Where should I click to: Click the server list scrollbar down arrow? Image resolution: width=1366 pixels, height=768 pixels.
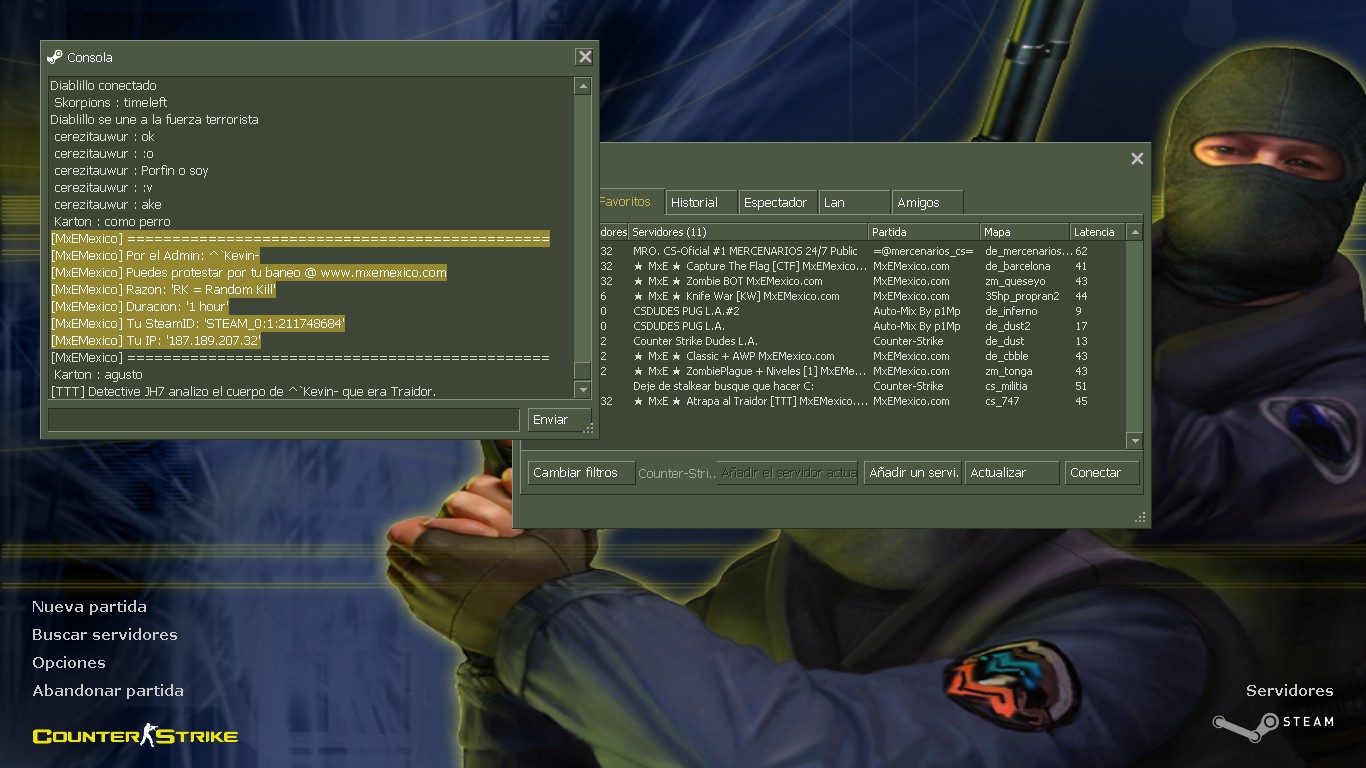tap(1134, 440)
